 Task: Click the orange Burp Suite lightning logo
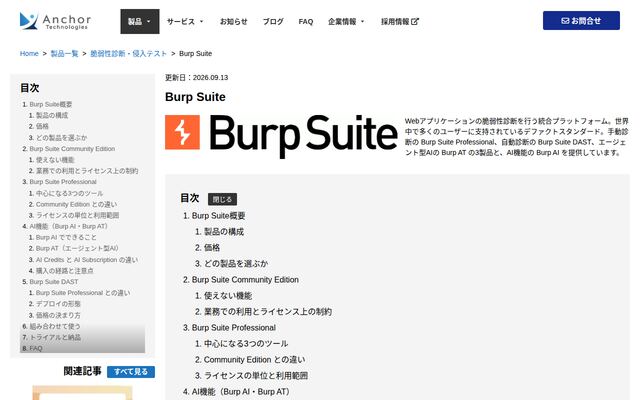tap(182, 132)
